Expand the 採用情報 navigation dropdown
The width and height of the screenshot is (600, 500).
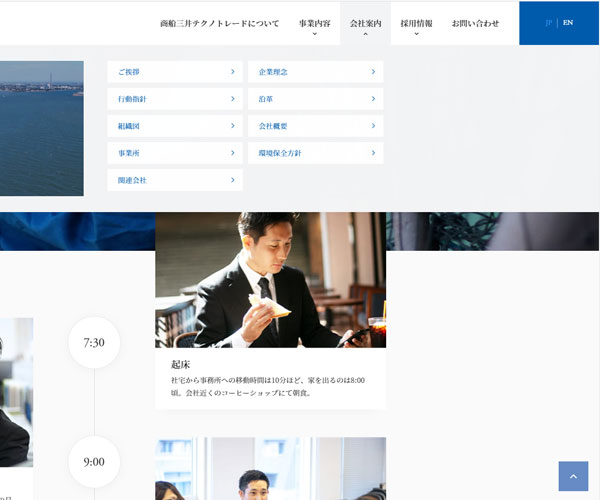[416, 24]
